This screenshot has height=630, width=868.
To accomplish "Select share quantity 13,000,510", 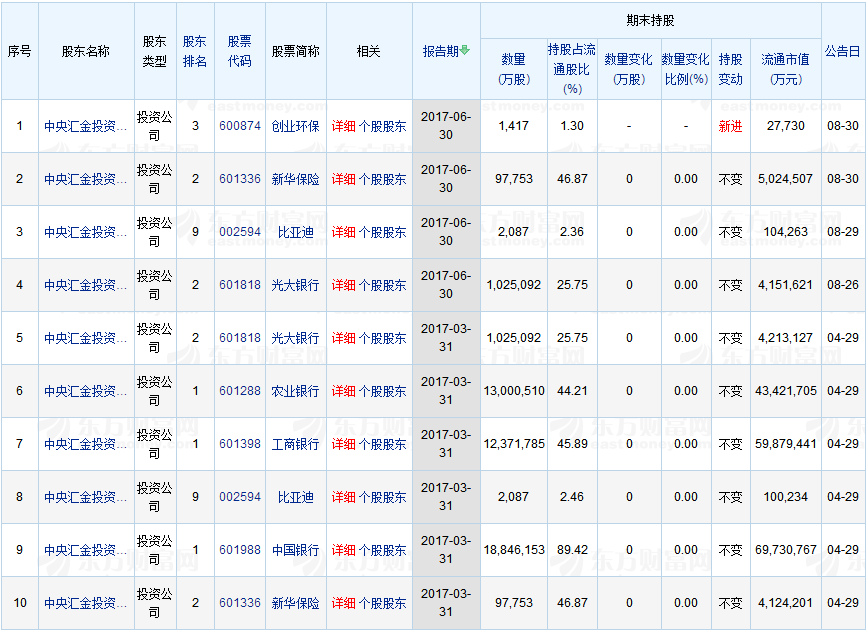I will pos(514,391).
